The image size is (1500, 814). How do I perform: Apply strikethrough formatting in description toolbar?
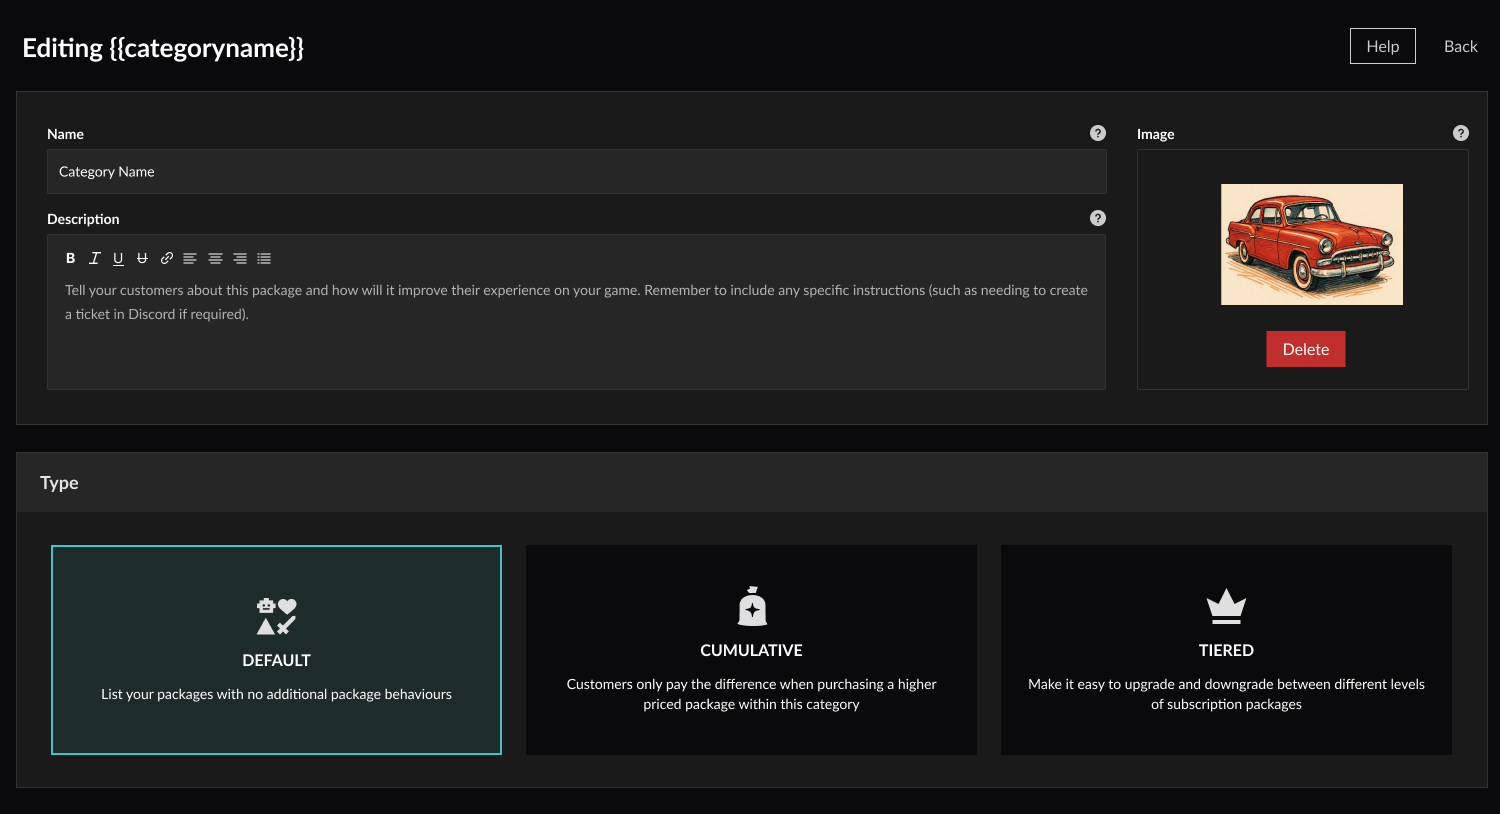pyautogui.click(x=142, y=258)
